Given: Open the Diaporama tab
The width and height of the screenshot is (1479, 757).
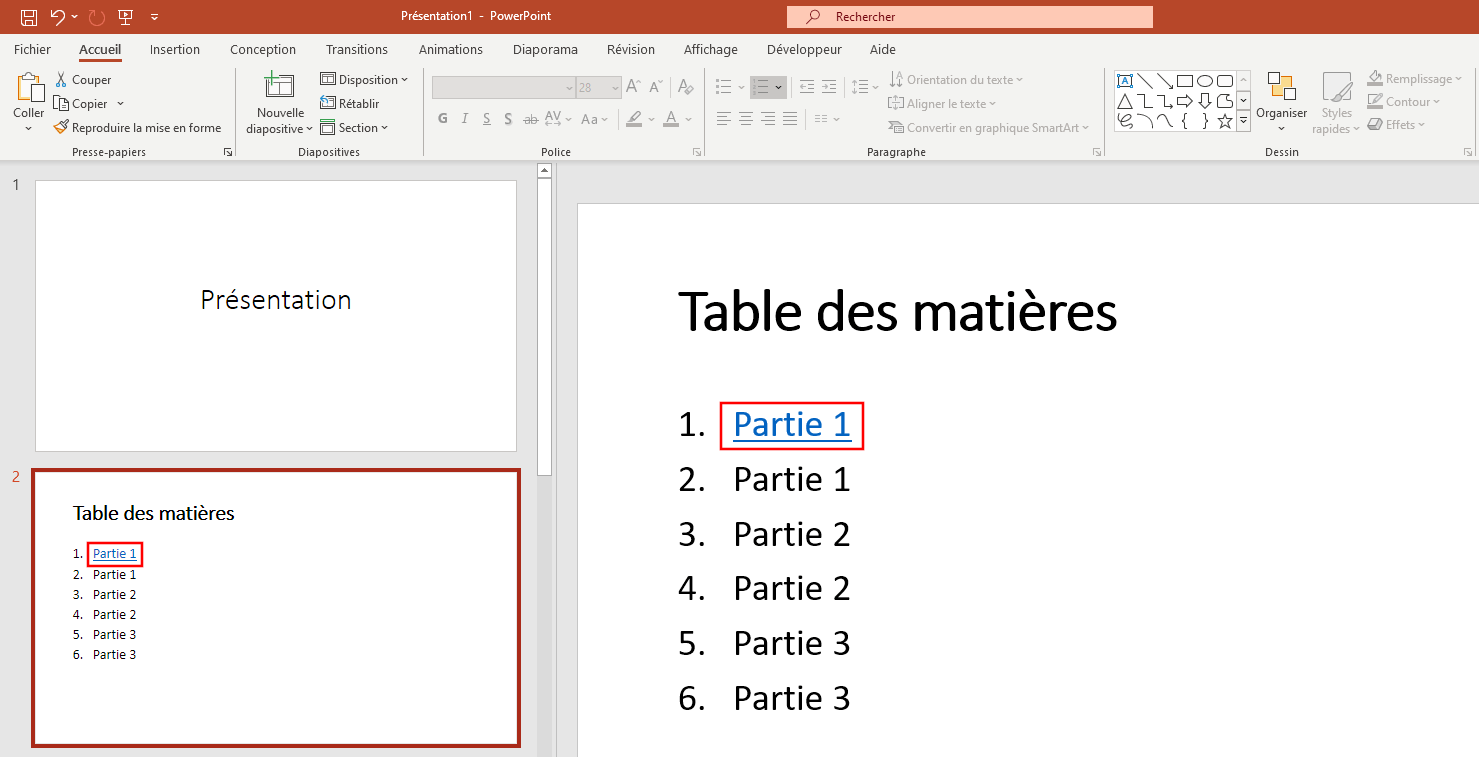Looking at the screenshot, I should coord(545,49).
